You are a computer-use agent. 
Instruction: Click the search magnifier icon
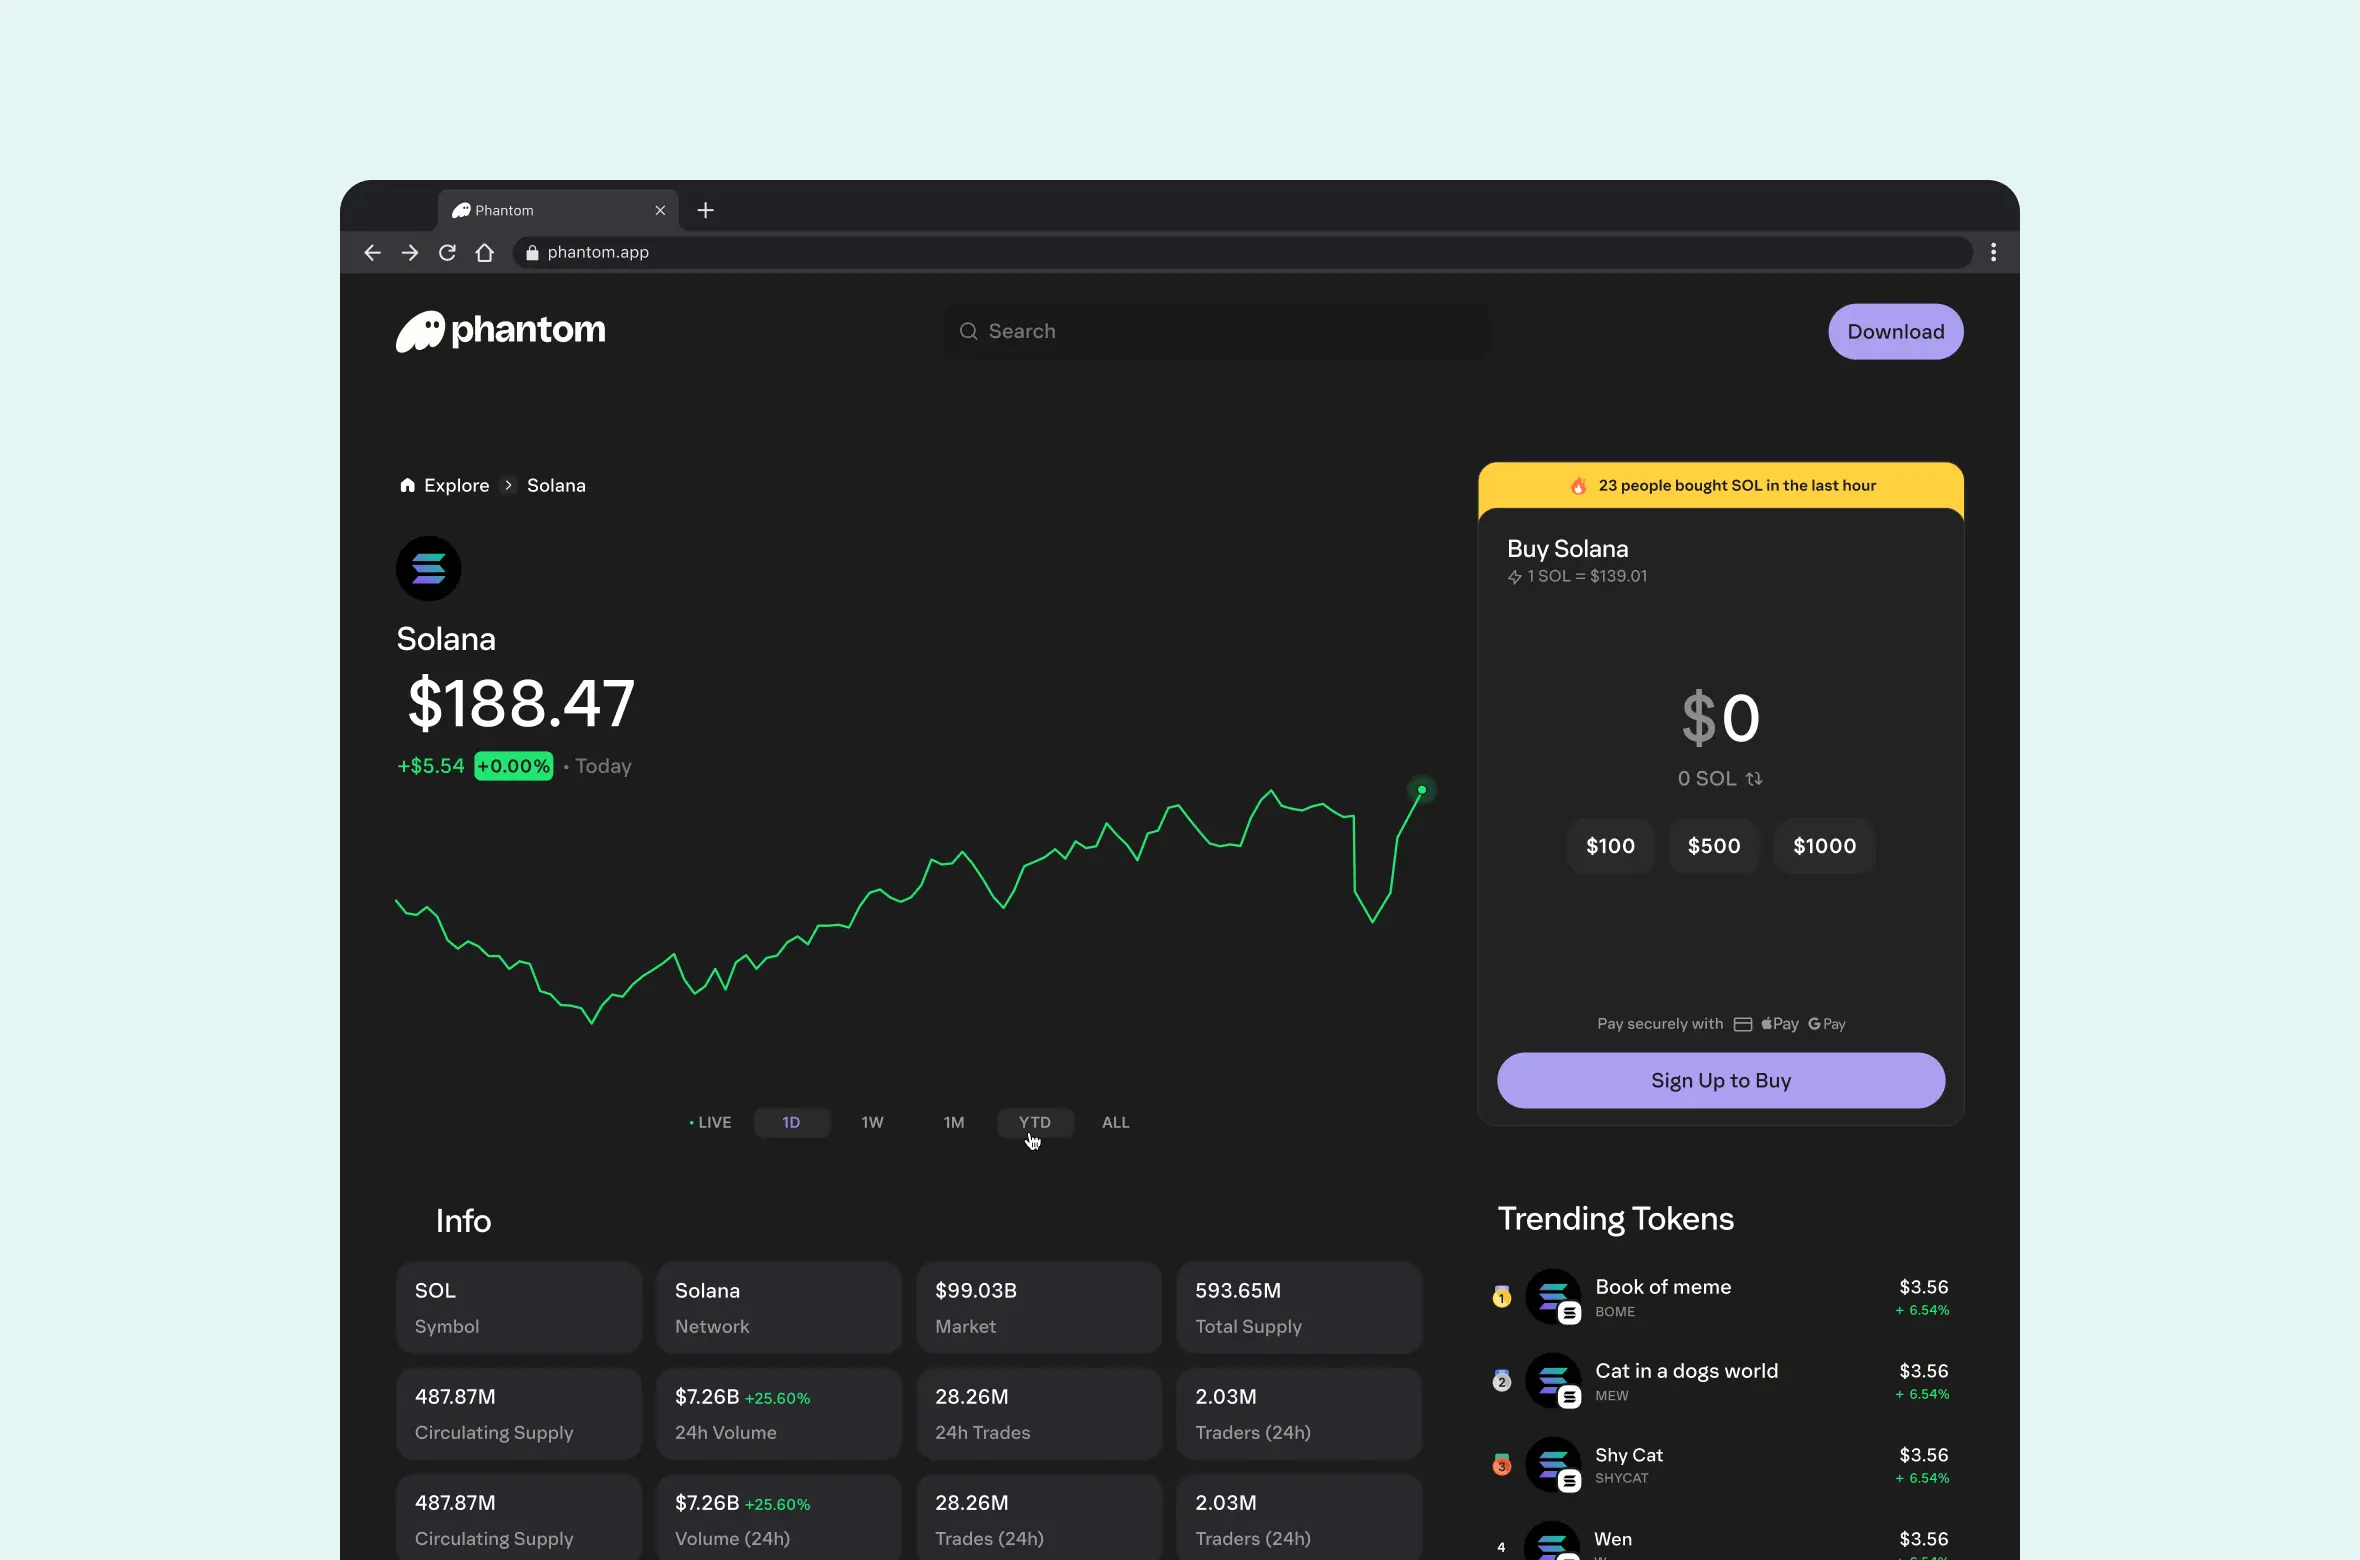[968, 331]
